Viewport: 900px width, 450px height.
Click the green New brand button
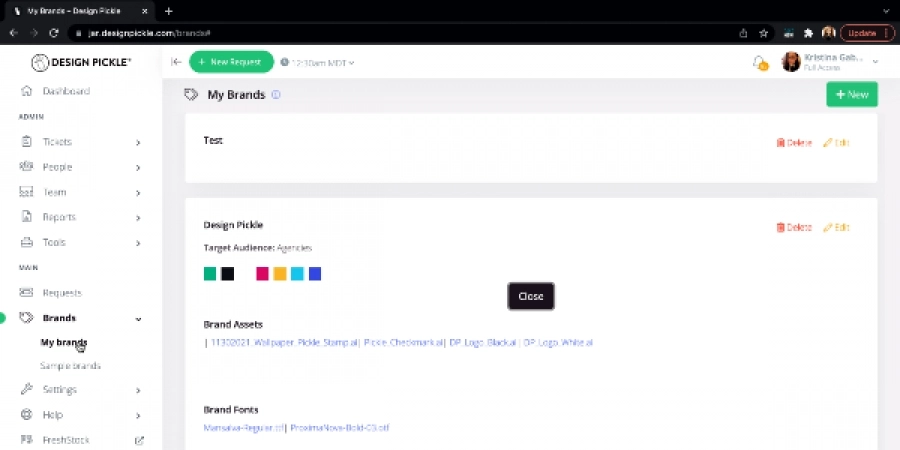coord(852,95)
